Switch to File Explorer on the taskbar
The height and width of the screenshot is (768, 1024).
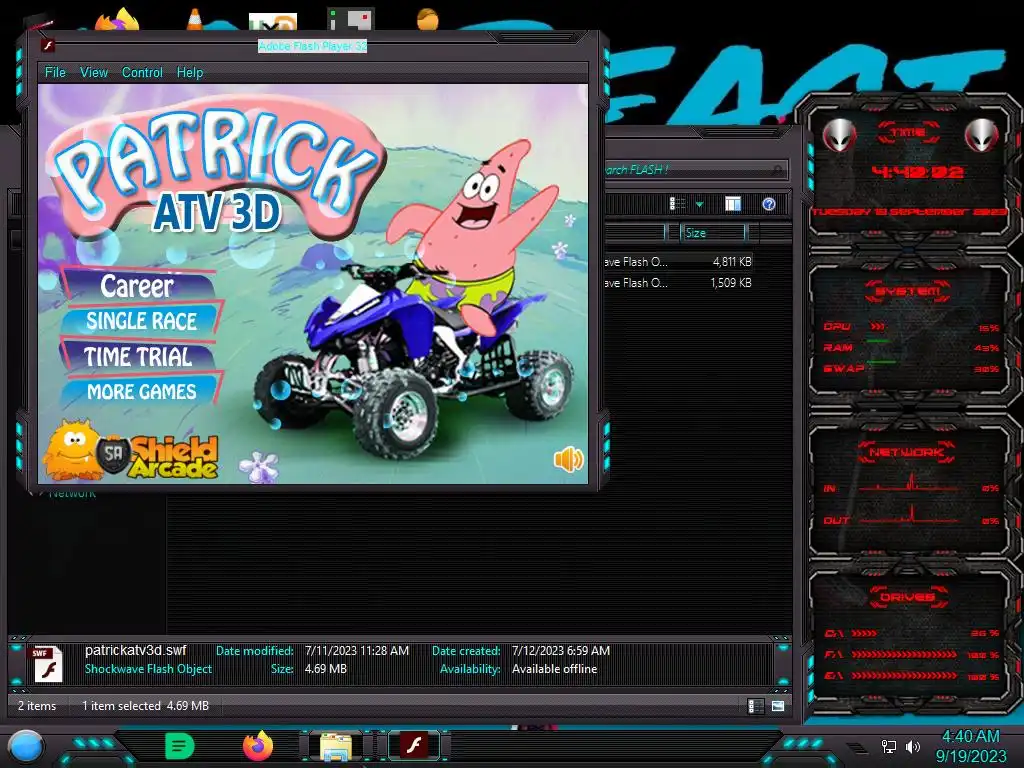coord(336,746)
